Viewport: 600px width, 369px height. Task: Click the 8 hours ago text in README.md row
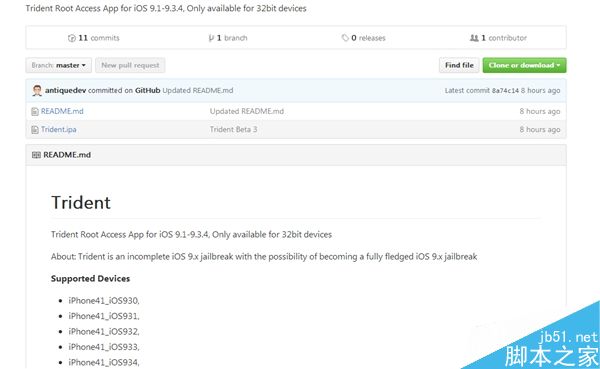540,111
